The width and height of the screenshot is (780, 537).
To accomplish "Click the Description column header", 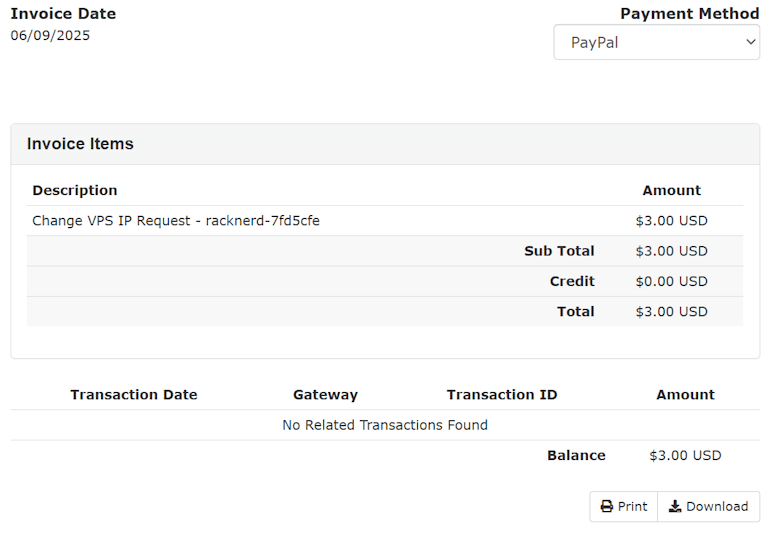I will coord(75,190).
